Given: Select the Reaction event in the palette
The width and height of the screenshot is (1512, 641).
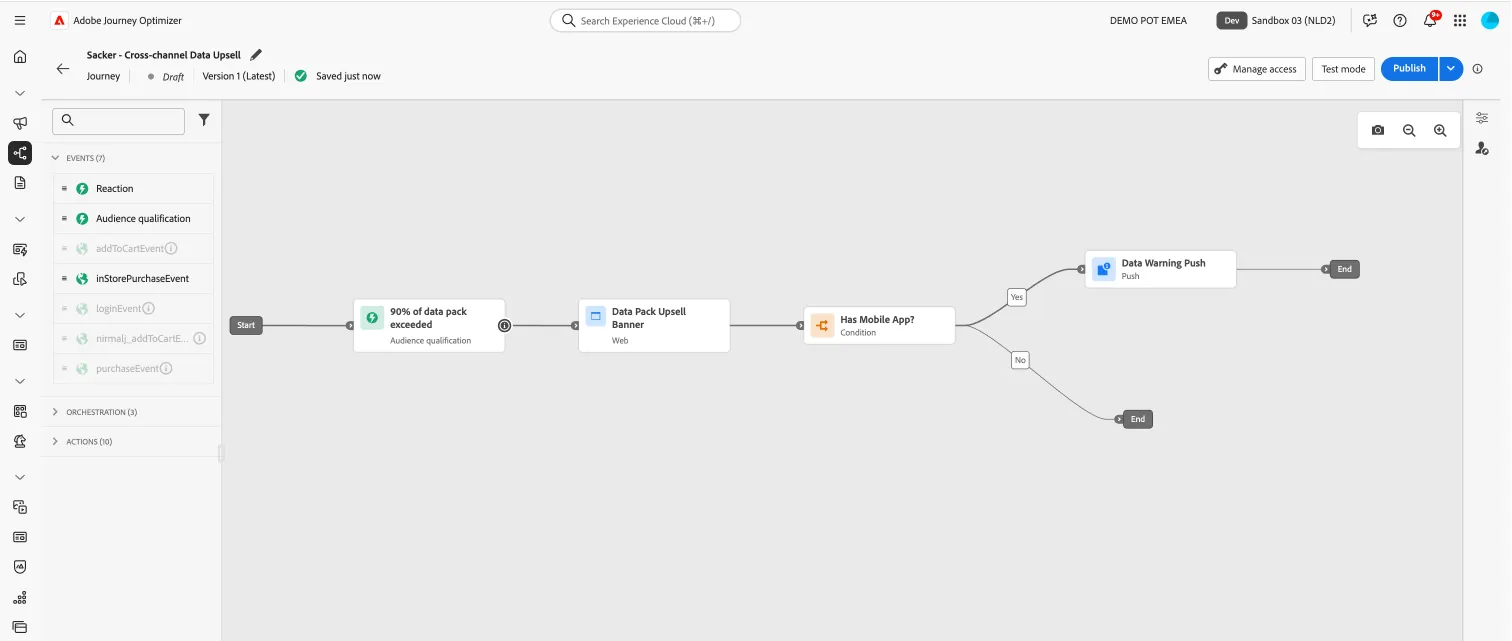Looking at the screenshot, I should click(133, 189).
